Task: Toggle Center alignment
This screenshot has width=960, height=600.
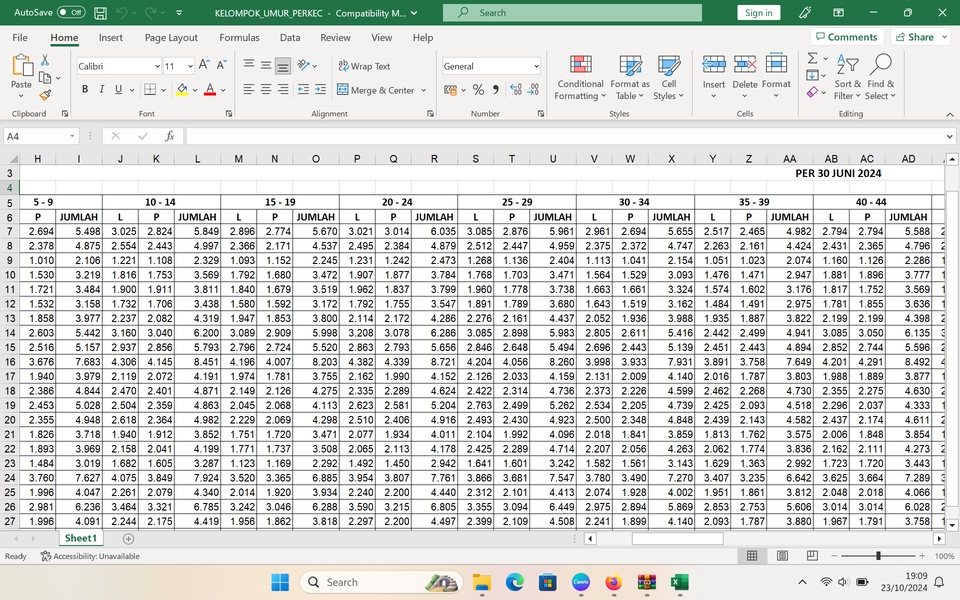Action: click(x=266, y=89)
